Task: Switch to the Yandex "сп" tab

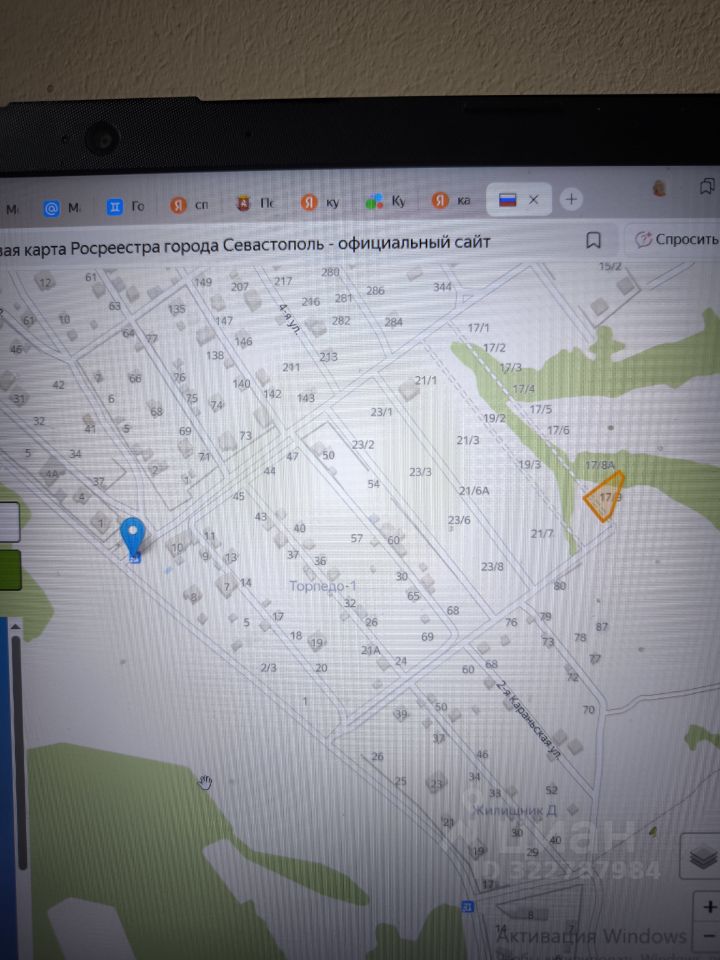Action: pyautogui.click(x=190, y=205)
